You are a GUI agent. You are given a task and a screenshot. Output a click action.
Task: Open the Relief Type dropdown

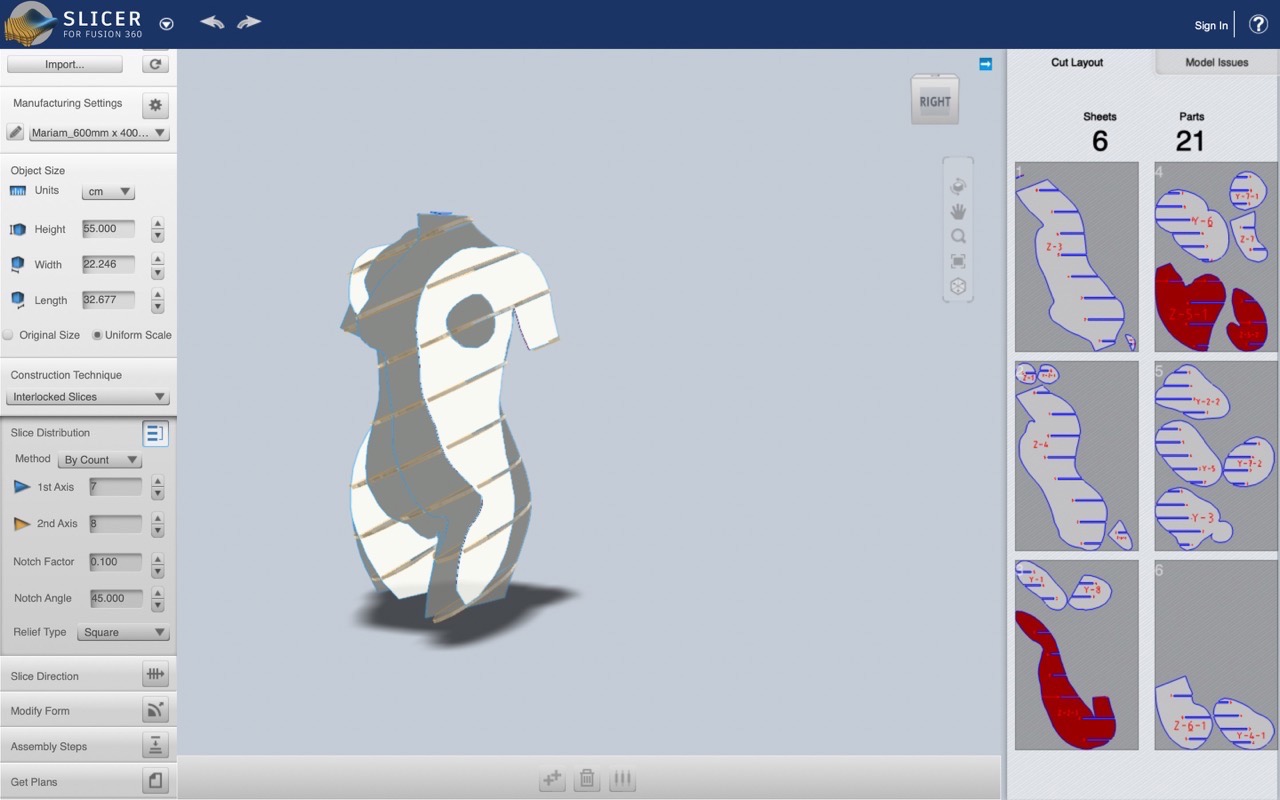click(x=123, y=632)
